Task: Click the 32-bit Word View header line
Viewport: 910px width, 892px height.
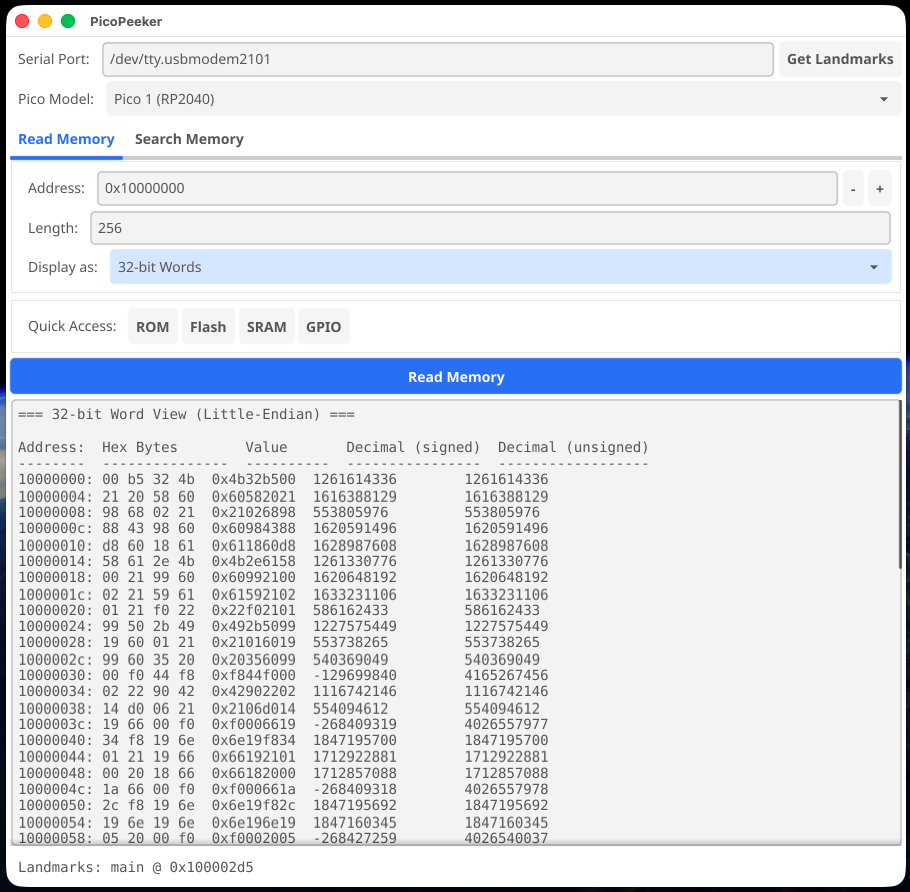Action: (x=186, y=414)
